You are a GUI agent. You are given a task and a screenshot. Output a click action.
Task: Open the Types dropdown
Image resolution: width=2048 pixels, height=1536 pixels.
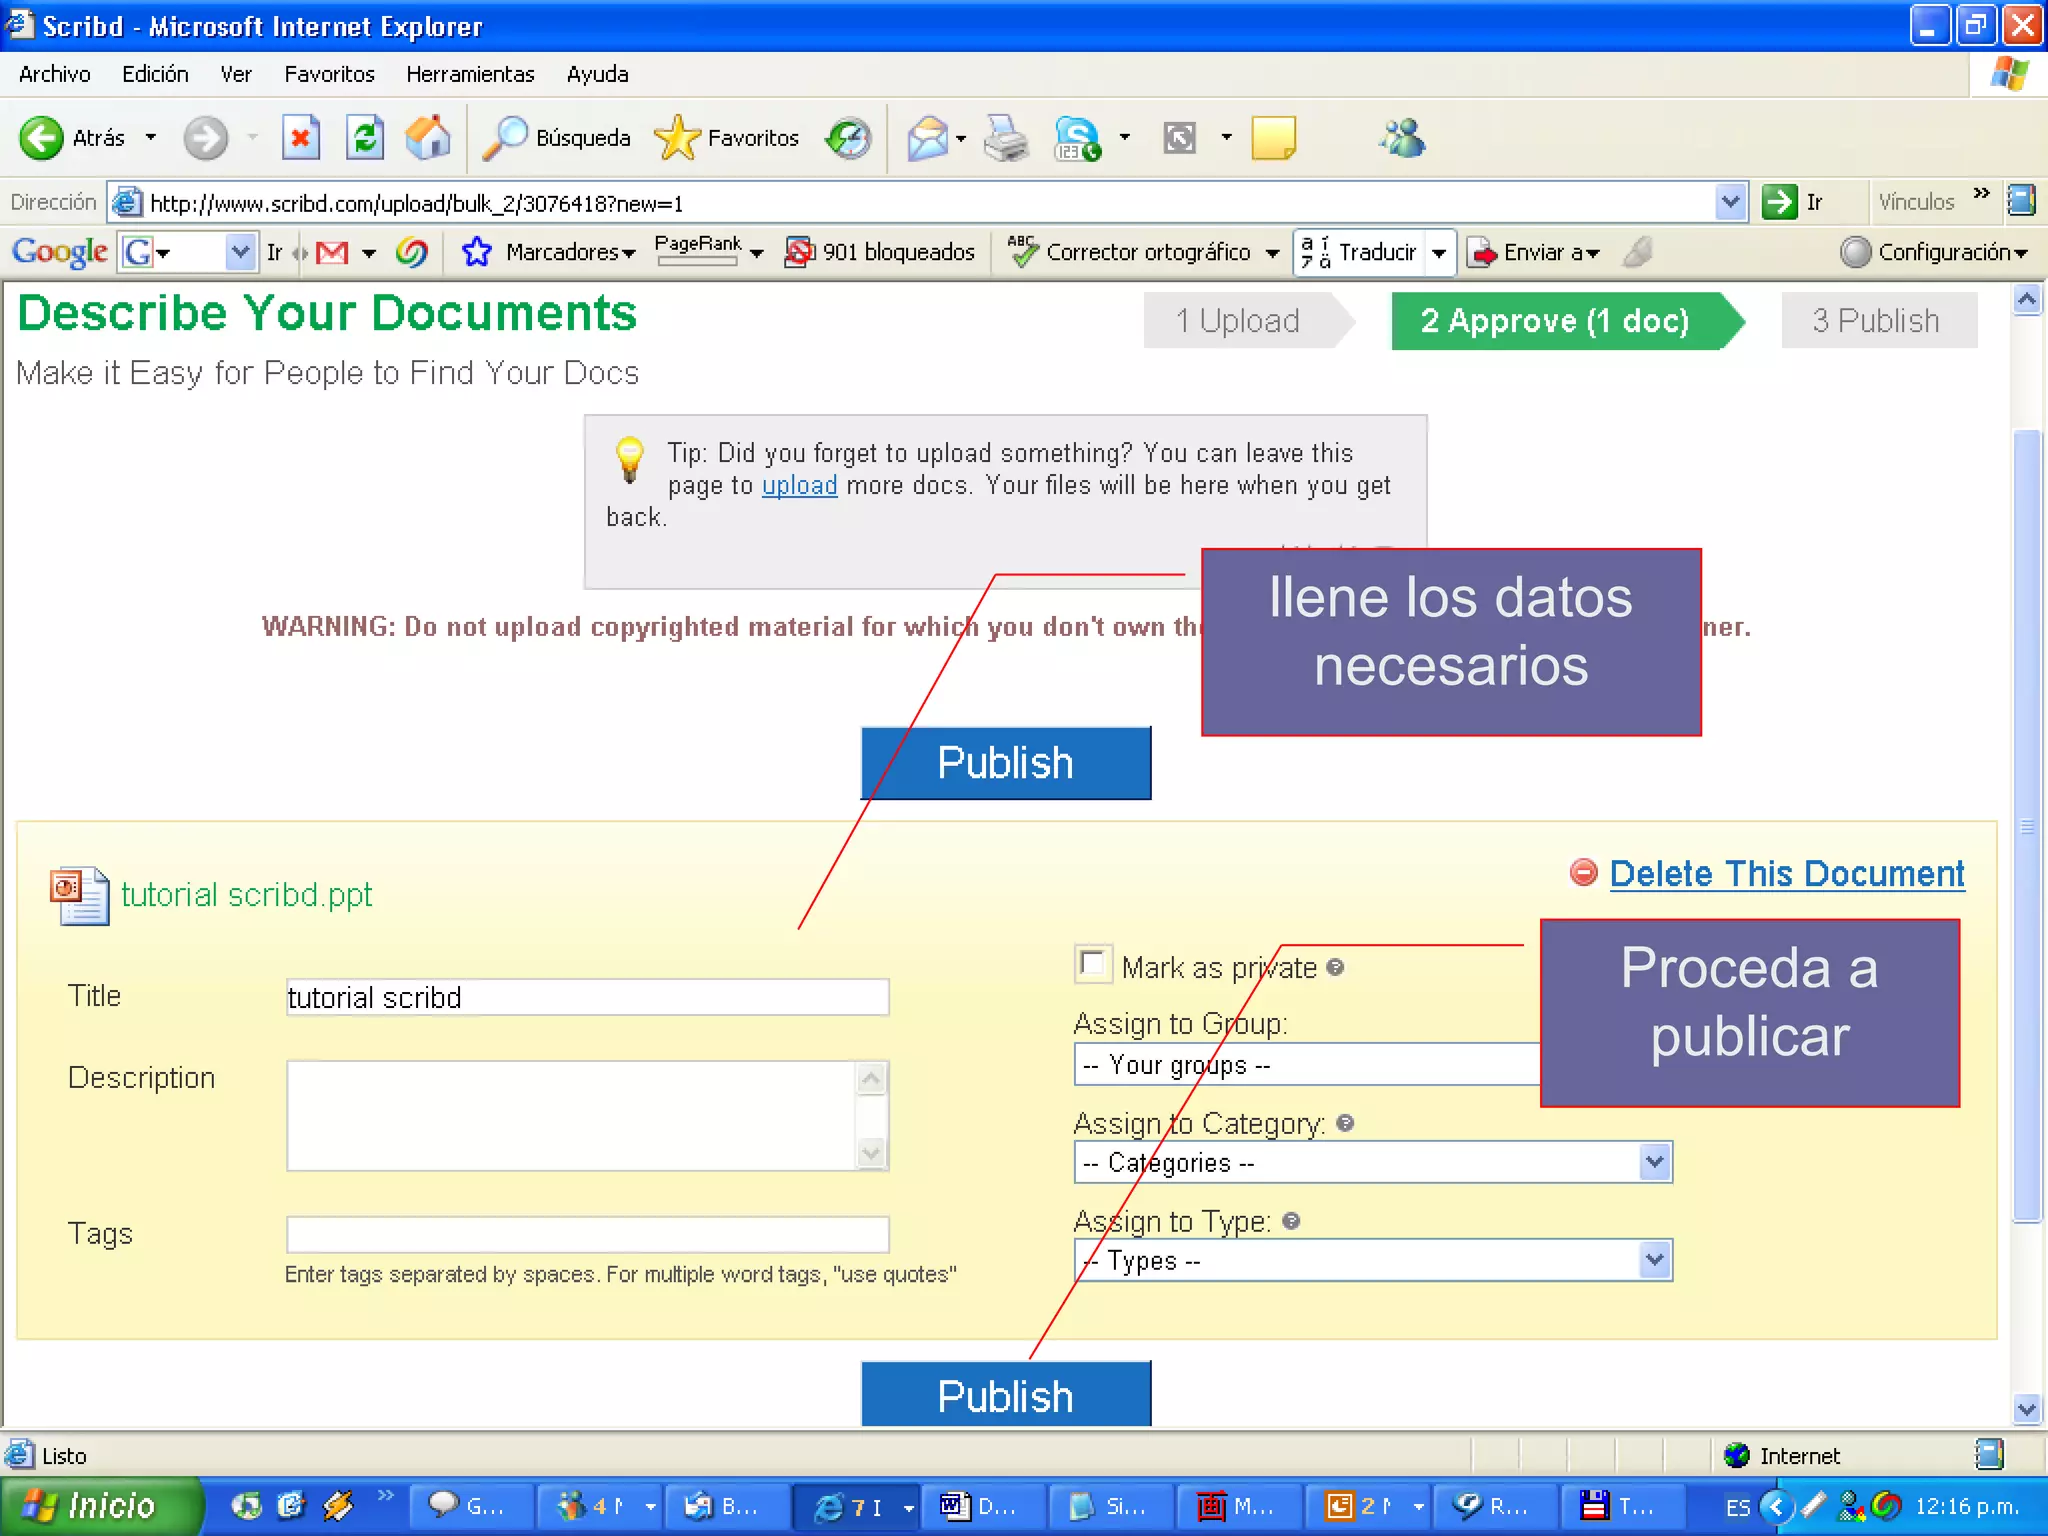tap(1373, 1260)
